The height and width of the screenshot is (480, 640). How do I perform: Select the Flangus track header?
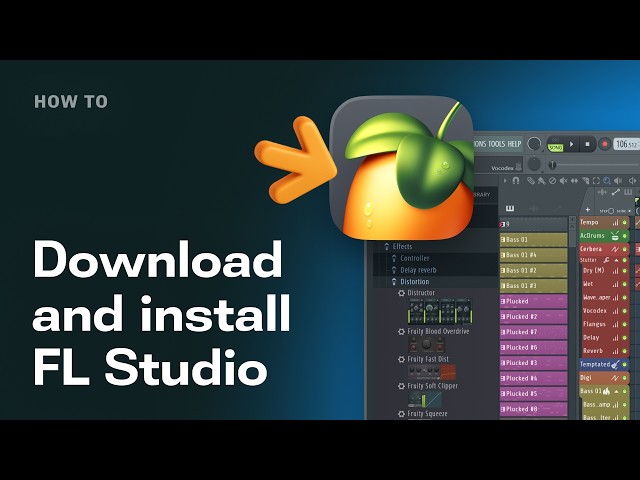(604, 324)
